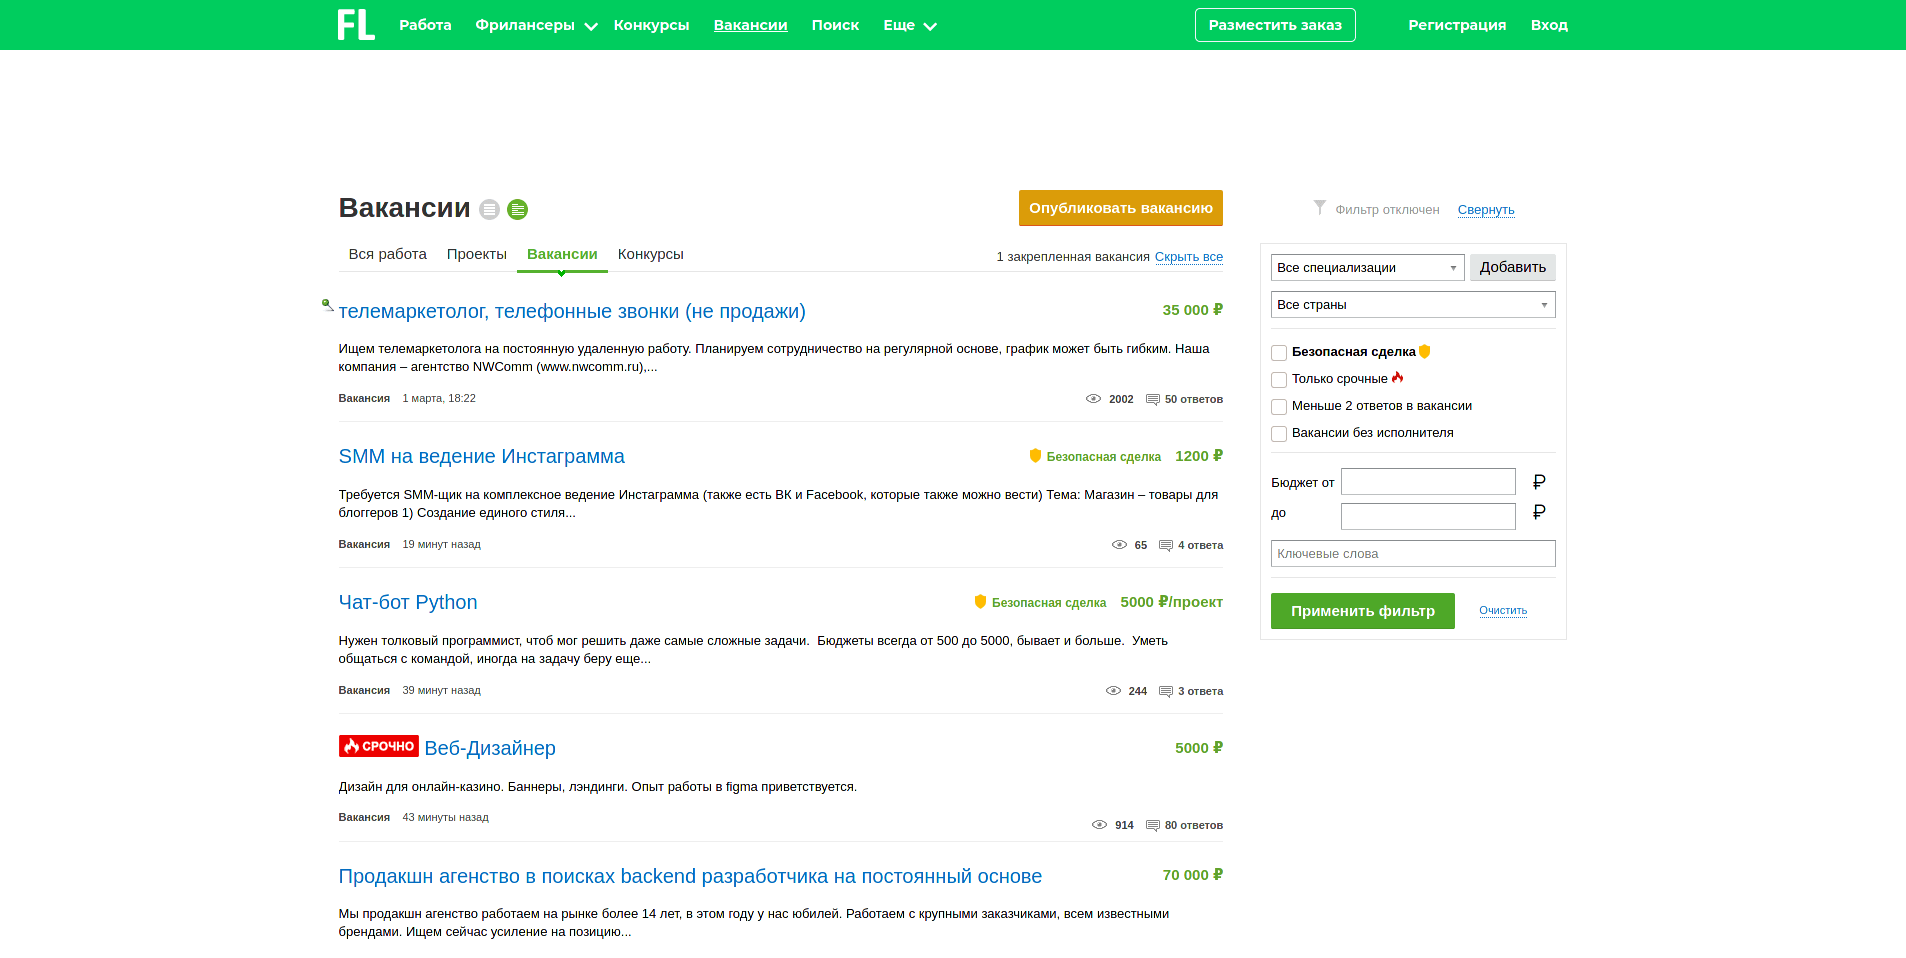Tick Вакансии без исполнителя checkbox
The width and height of the screenshot is (1906, 958).
pos(1279,433)
